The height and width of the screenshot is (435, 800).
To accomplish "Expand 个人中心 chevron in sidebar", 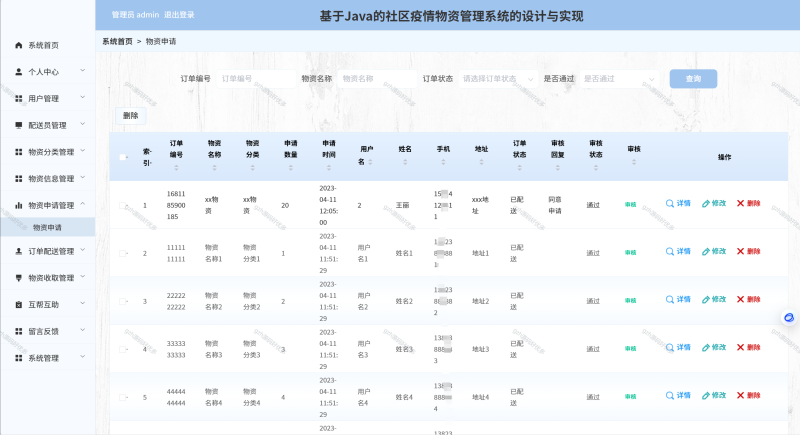I will tap(83, 71).
